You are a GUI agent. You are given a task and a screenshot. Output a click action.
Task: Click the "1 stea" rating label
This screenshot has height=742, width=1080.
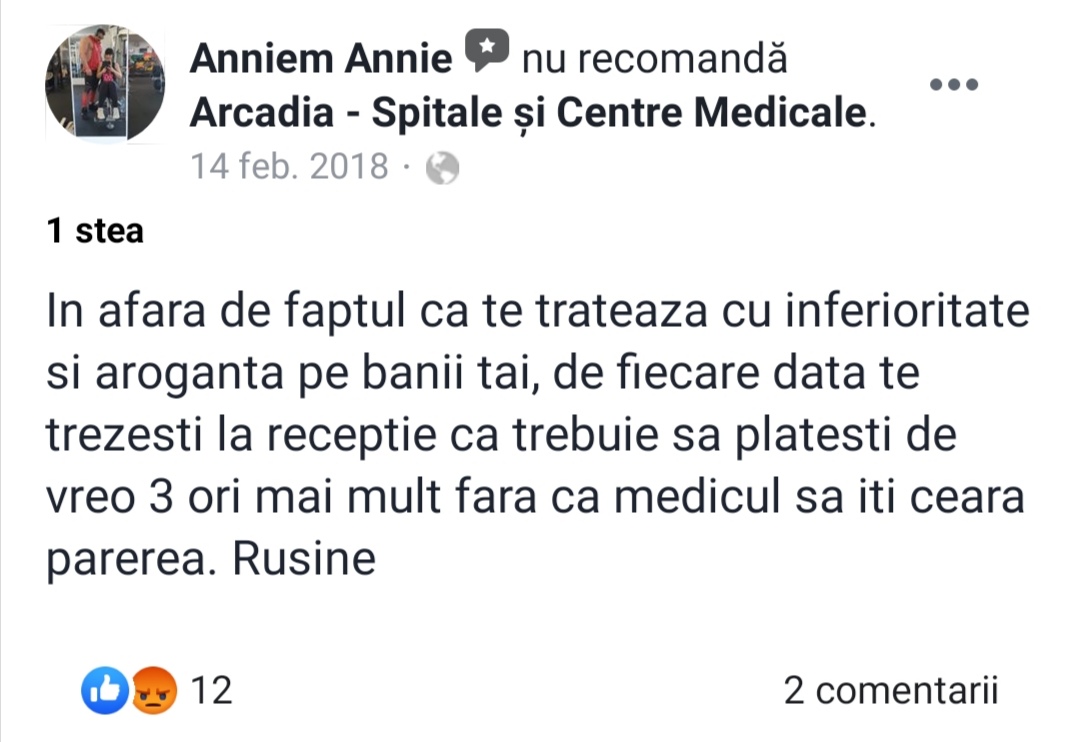coord(95,230)
